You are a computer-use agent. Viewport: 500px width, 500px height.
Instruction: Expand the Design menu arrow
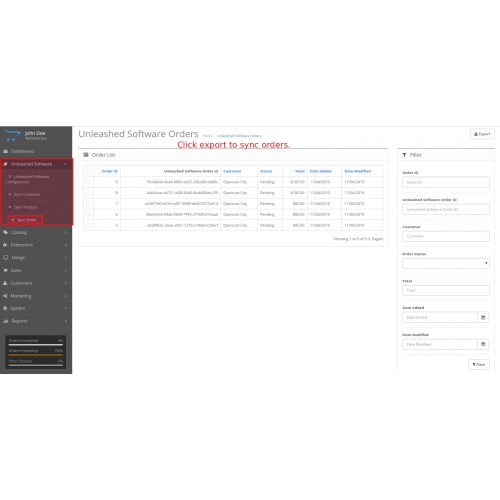[x=66, y=258]
